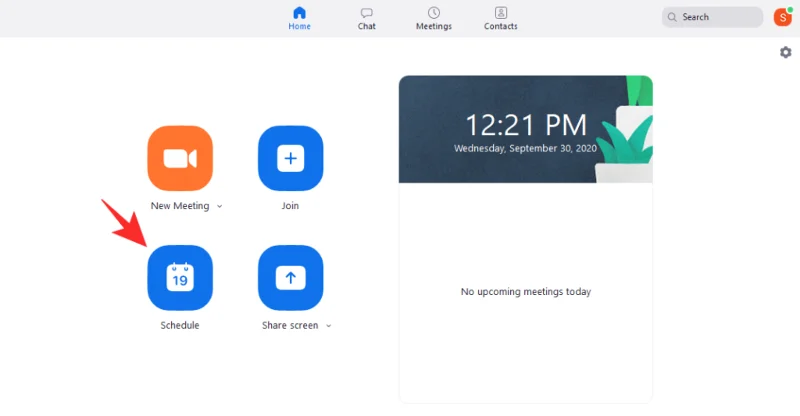Open the orange profile avatar
800x416 pixels.
pyautogui.click(x=782, y=17)
